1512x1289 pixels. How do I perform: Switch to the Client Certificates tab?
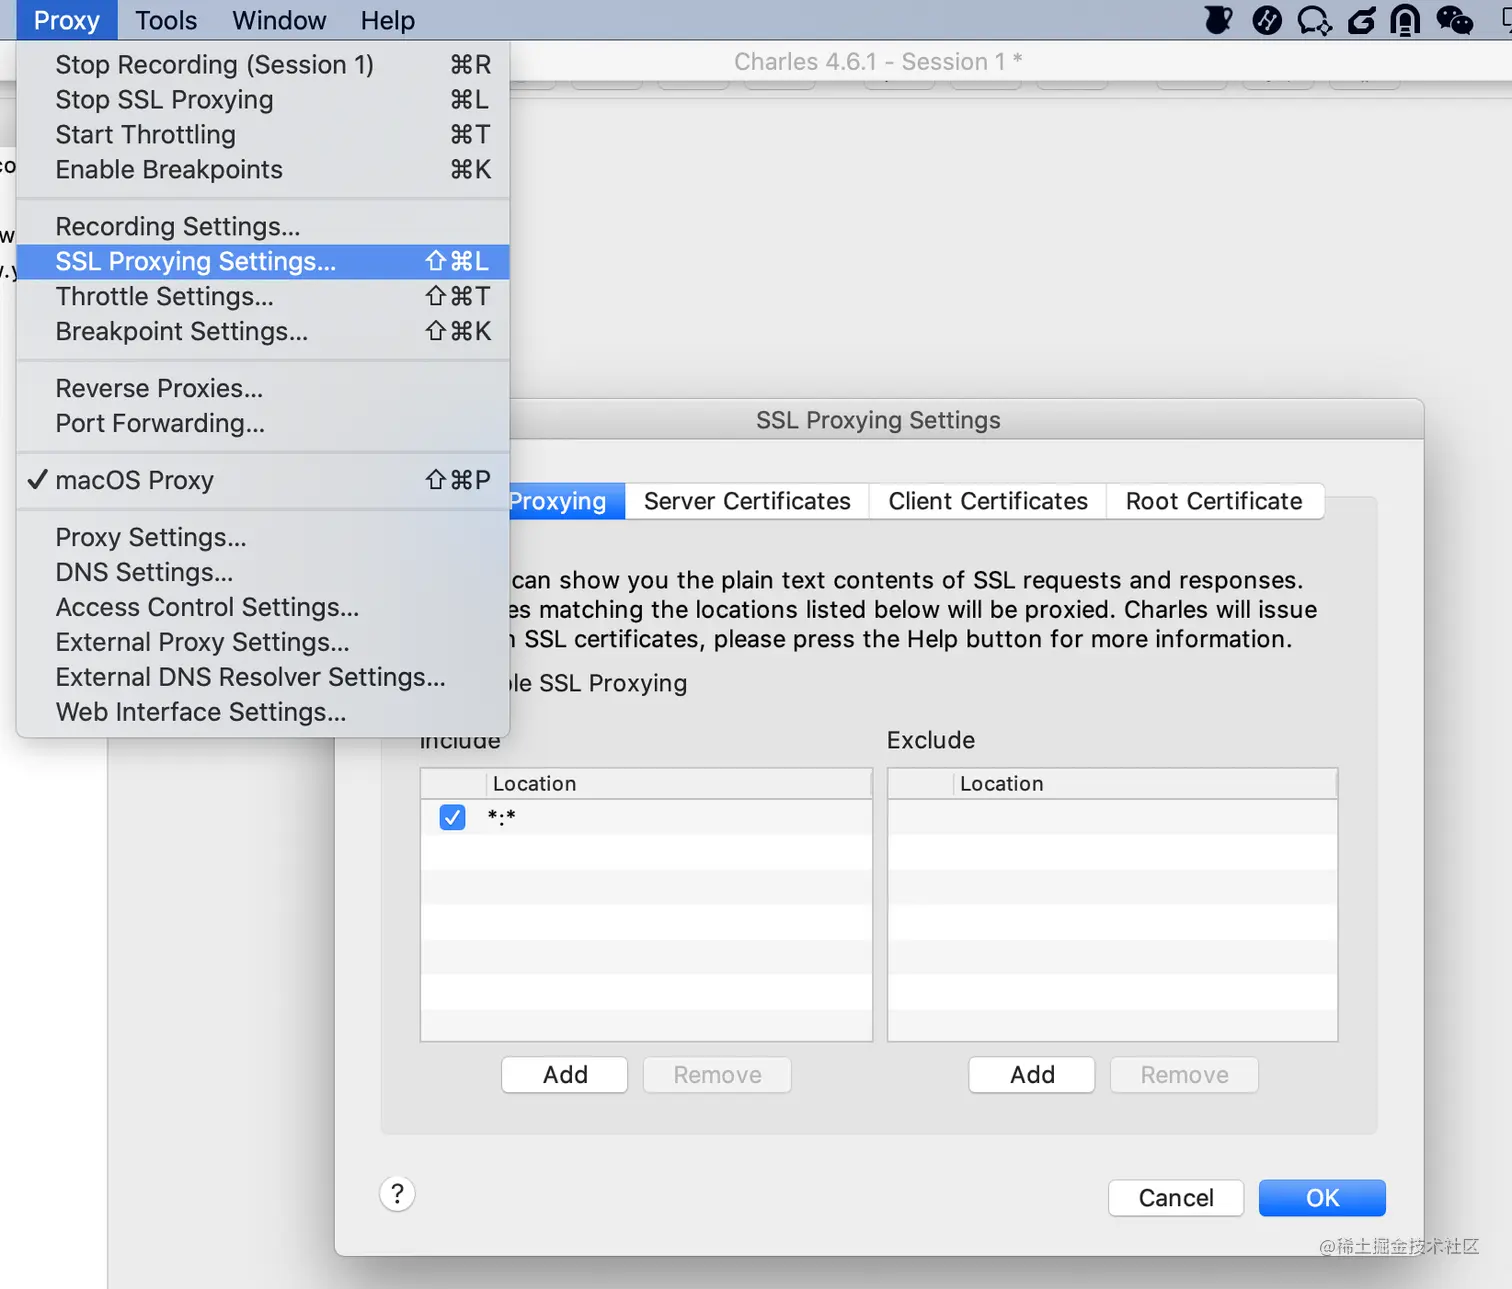coord(988,501)
